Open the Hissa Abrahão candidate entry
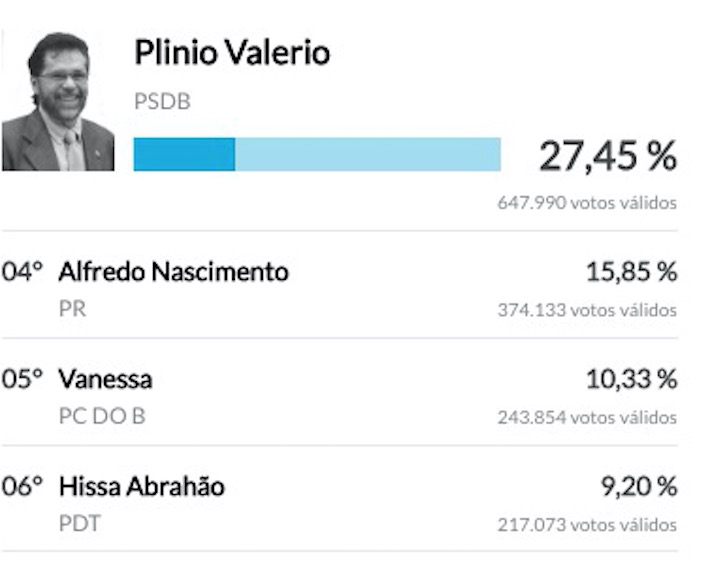The height and width of the screenshot is (565, 709). (x=141, y=487)
